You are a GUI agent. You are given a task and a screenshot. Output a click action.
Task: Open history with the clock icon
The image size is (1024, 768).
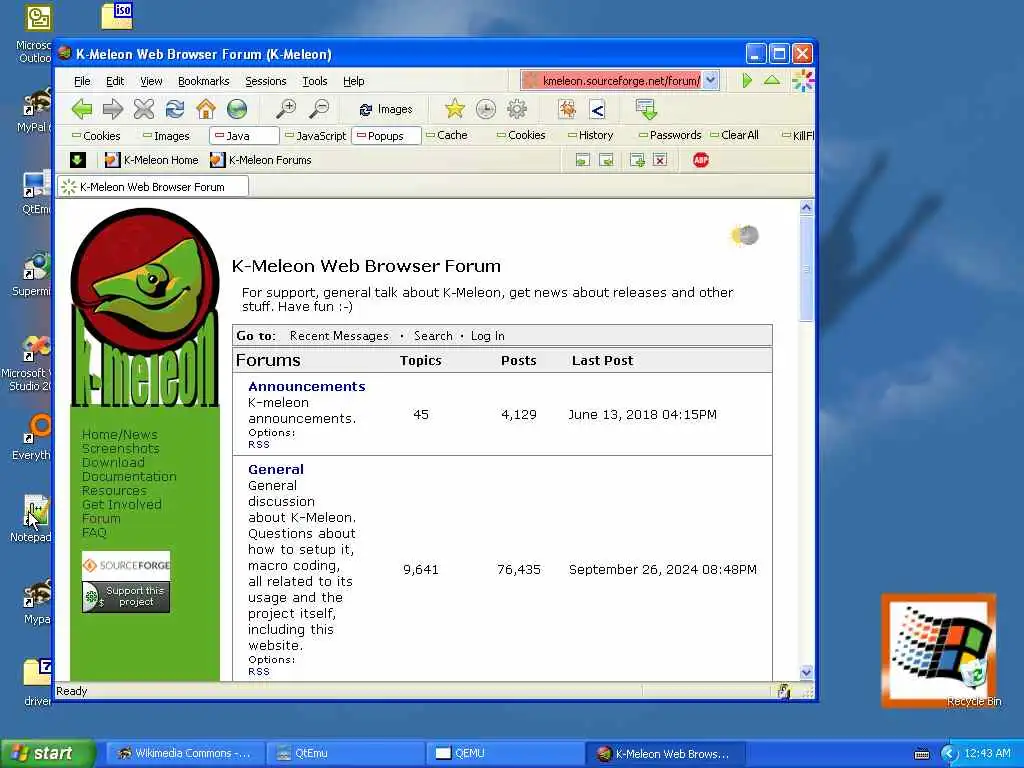tap(486, 109)
